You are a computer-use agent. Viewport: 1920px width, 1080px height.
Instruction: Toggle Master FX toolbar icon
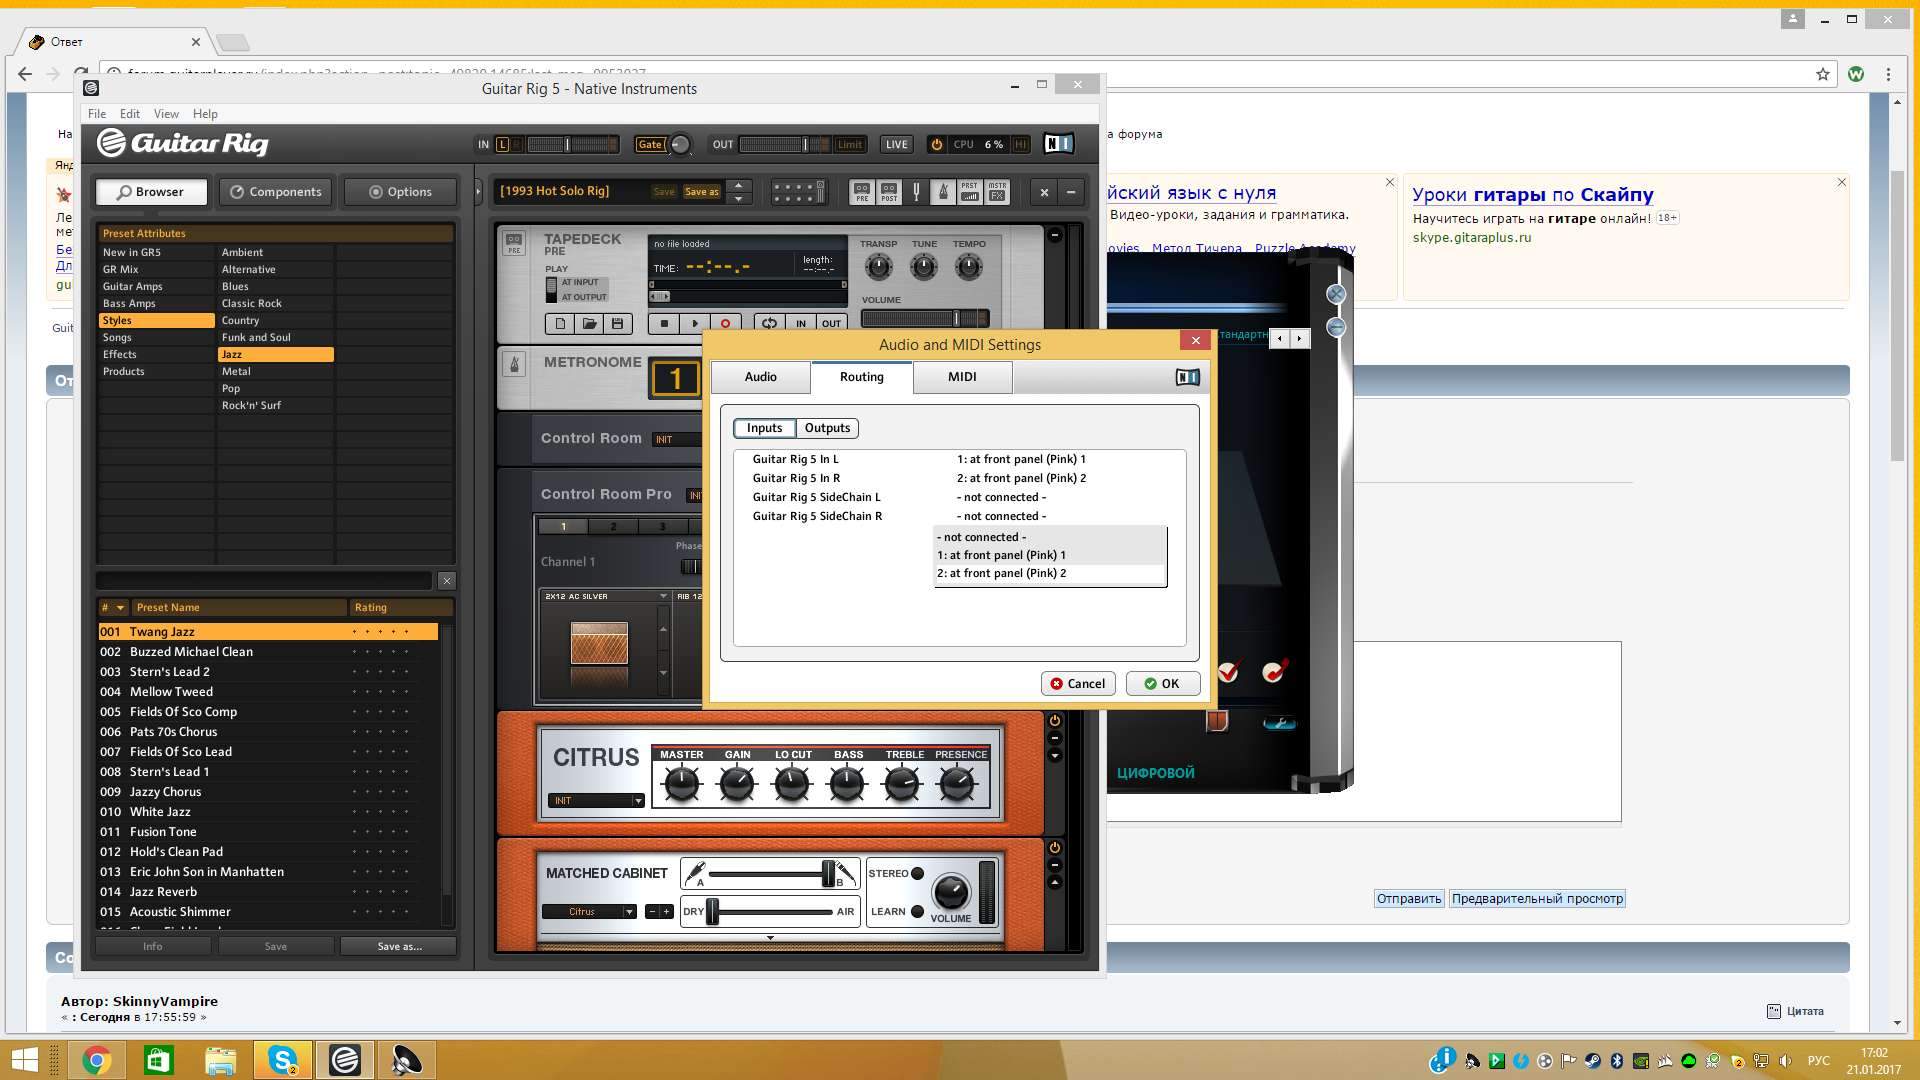[x=997, y=192]
